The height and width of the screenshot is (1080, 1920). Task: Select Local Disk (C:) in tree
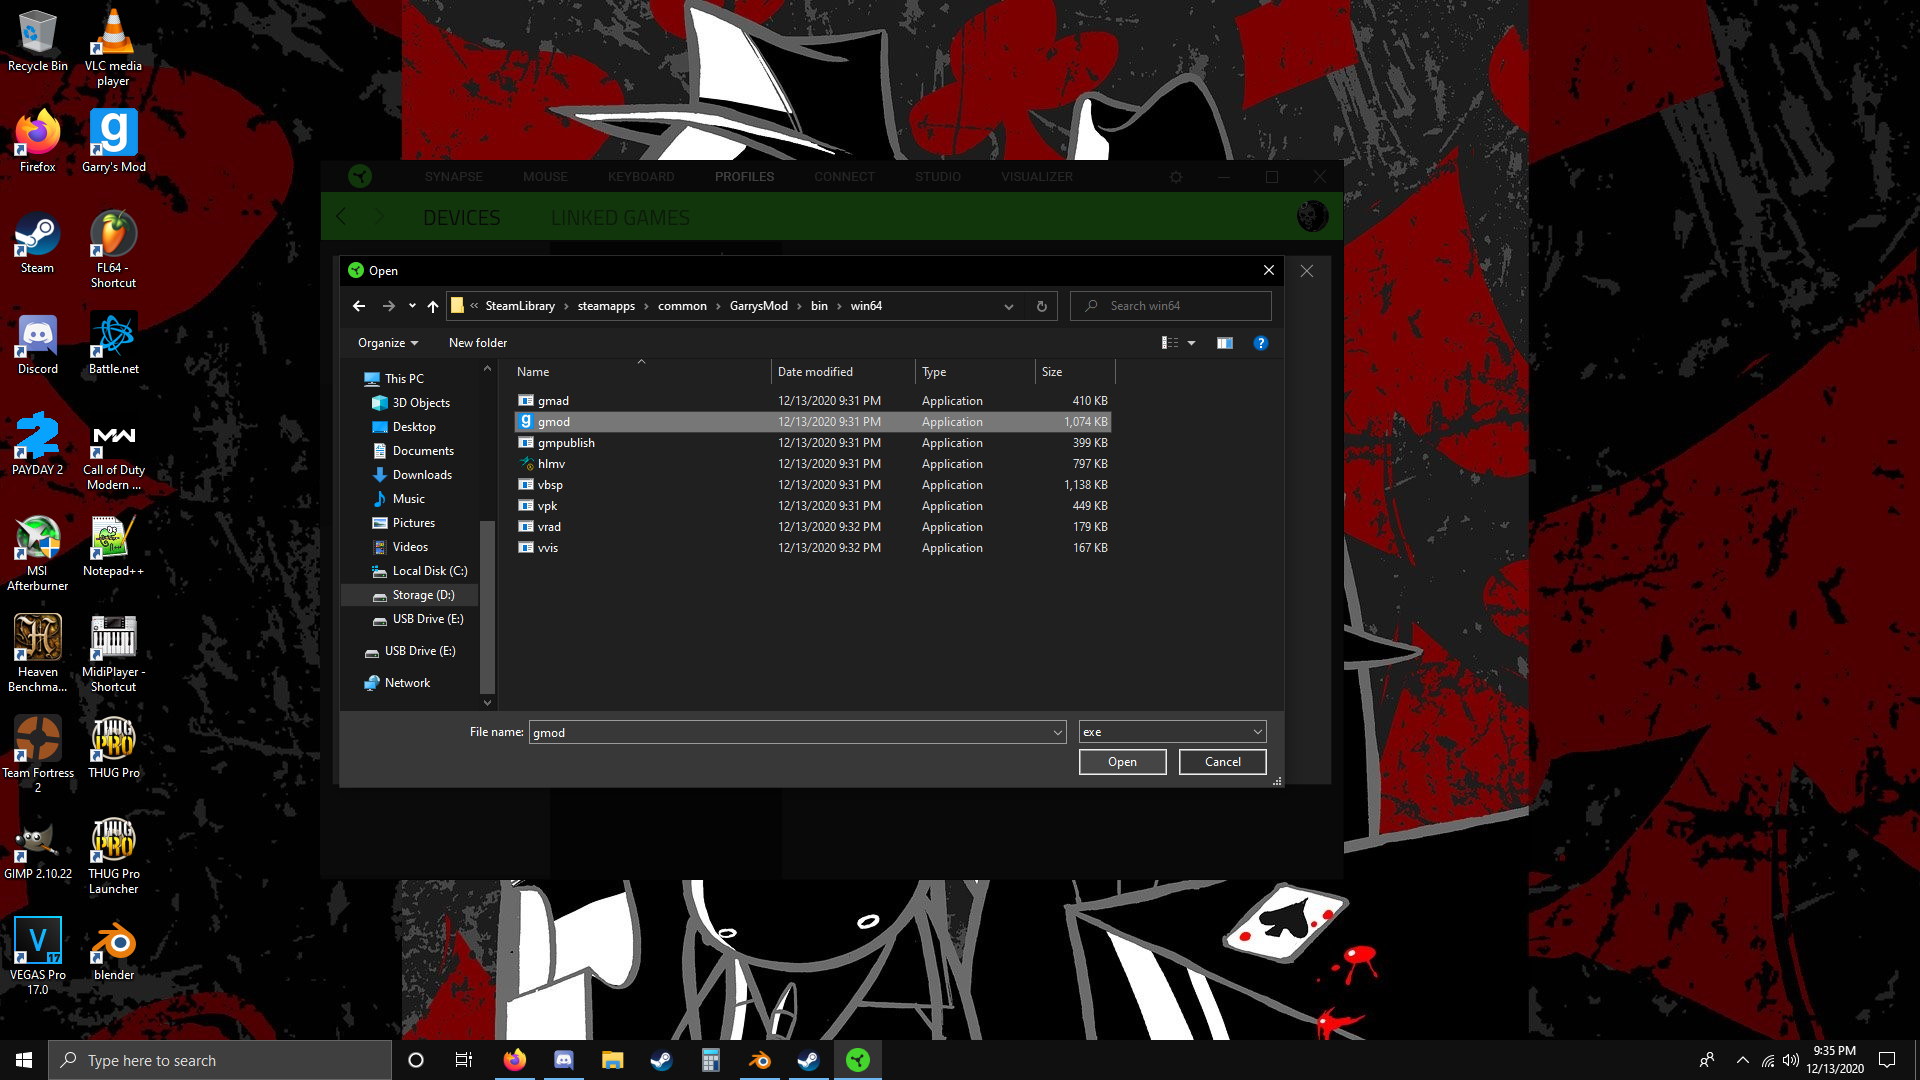pyautogui.click(x=429, y=571)
